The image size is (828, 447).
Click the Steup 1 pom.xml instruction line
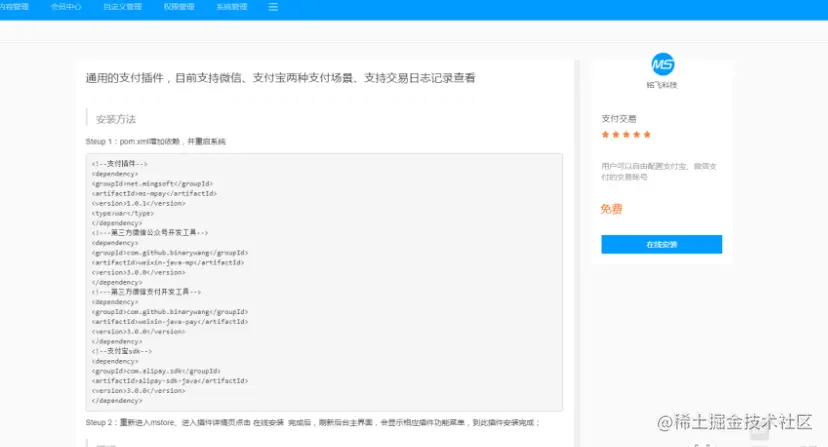click(x=156, y=142)
